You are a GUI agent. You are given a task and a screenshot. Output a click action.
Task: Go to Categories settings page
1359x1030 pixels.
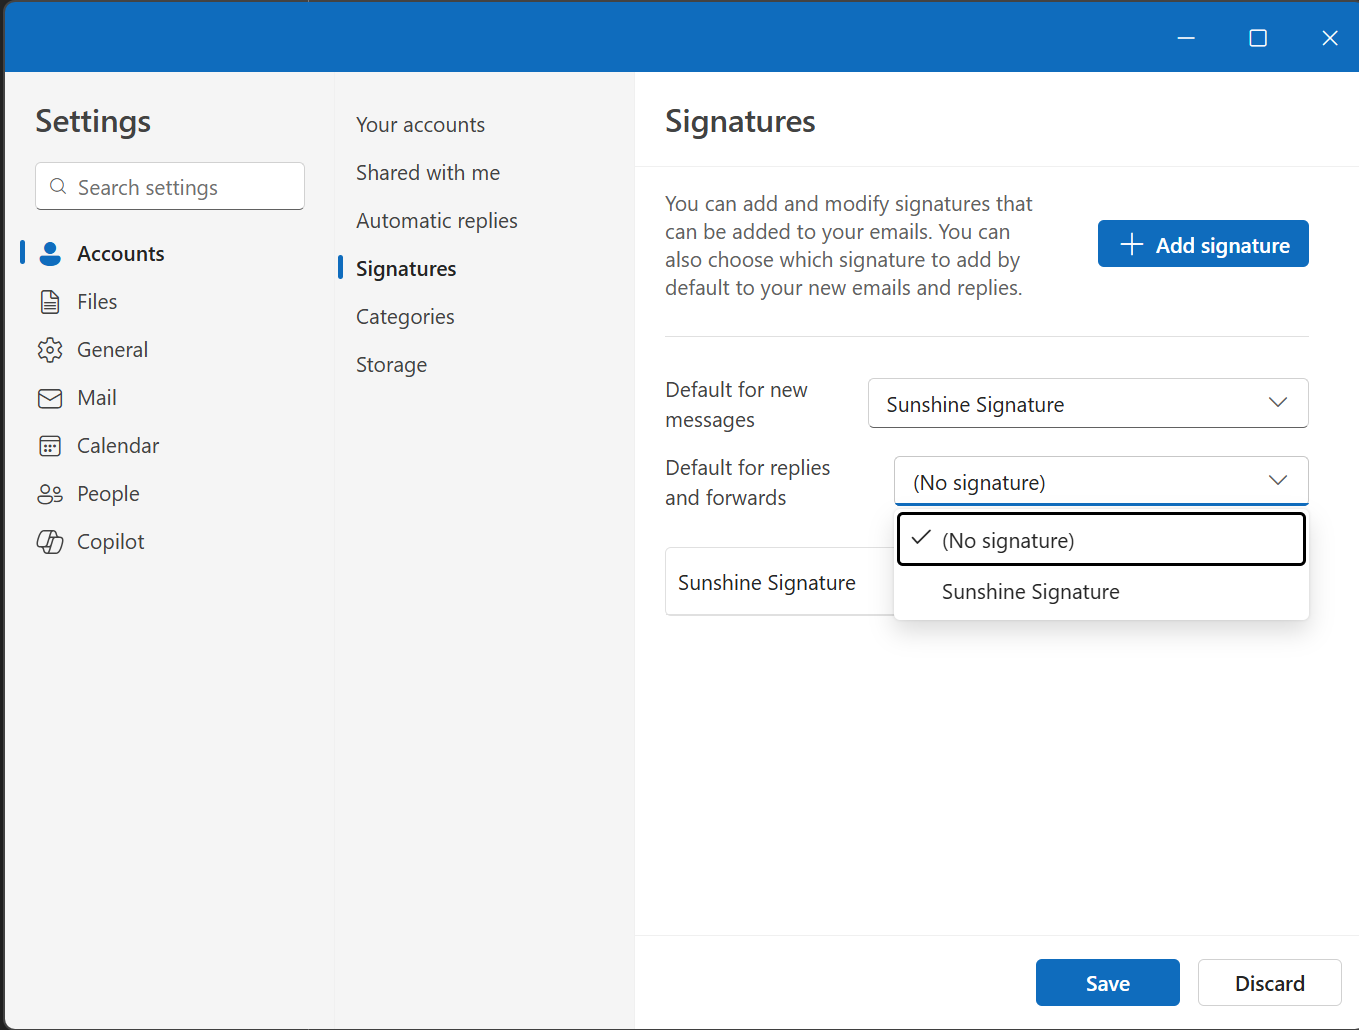[405, 317]
